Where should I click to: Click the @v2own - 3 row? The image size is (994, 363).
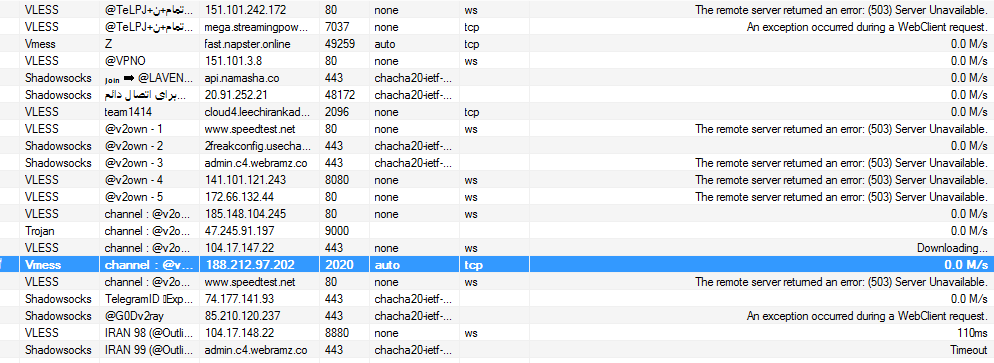tap(497, 163)
